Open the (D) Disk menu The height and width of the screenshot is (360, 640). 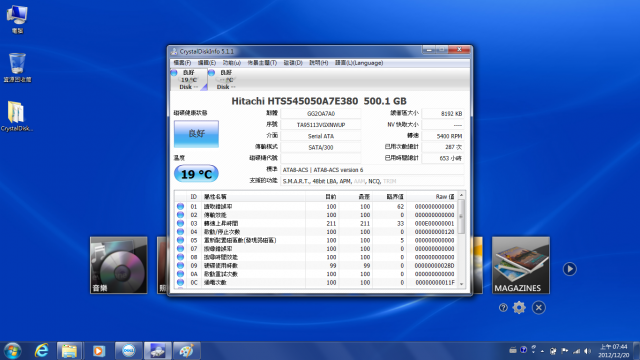(293, 63)
